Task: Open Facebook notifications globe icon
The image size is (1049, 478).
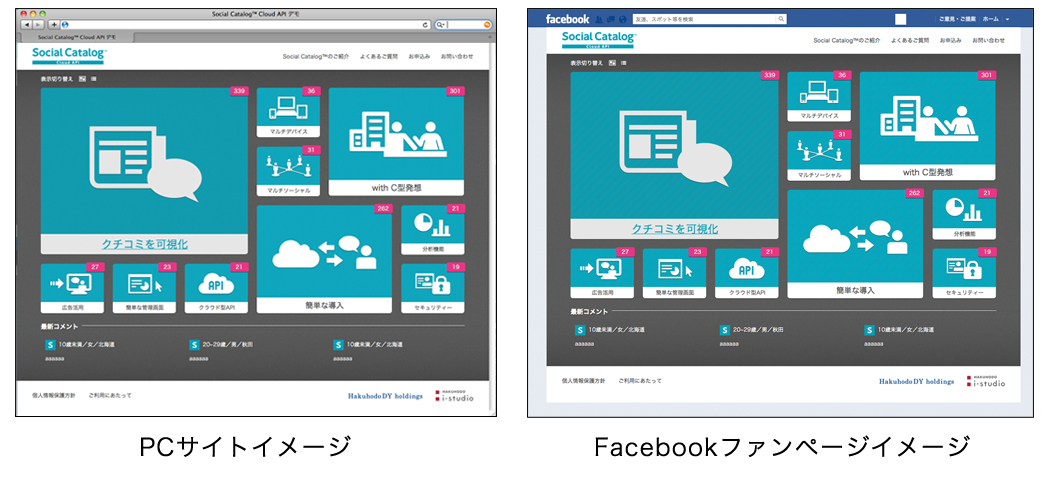Action: click(x=622, y=19)
